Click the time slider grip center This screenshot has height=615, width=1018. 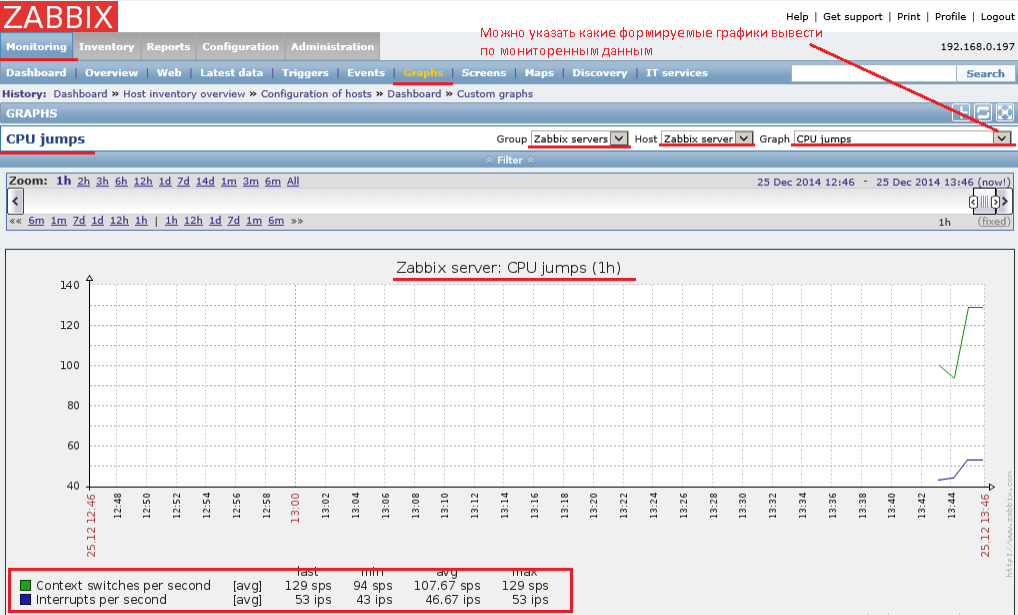984,202
